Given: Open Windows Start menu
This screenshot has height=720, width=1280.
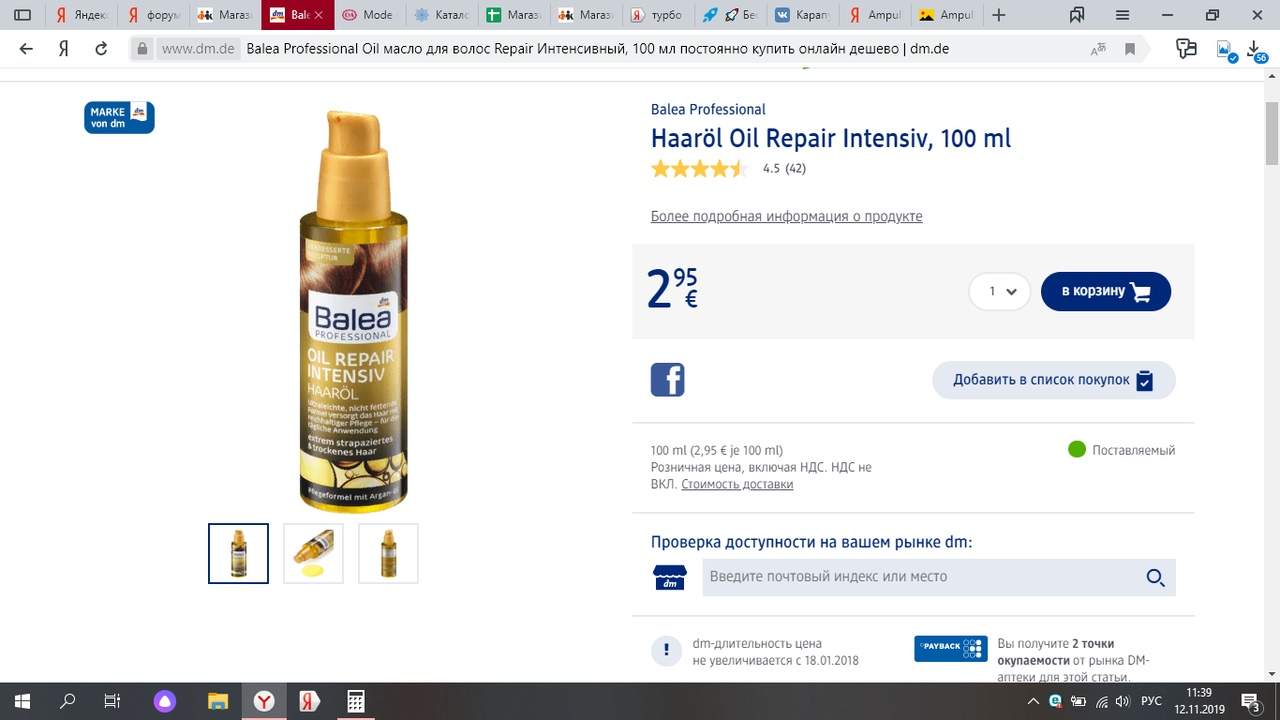Looking at the screenshot, I should 22,701.
